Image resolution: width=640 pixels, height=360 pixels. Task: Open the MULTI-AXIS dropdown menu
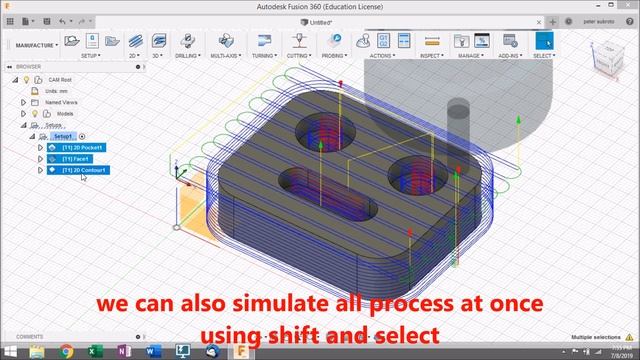point(226,56)
